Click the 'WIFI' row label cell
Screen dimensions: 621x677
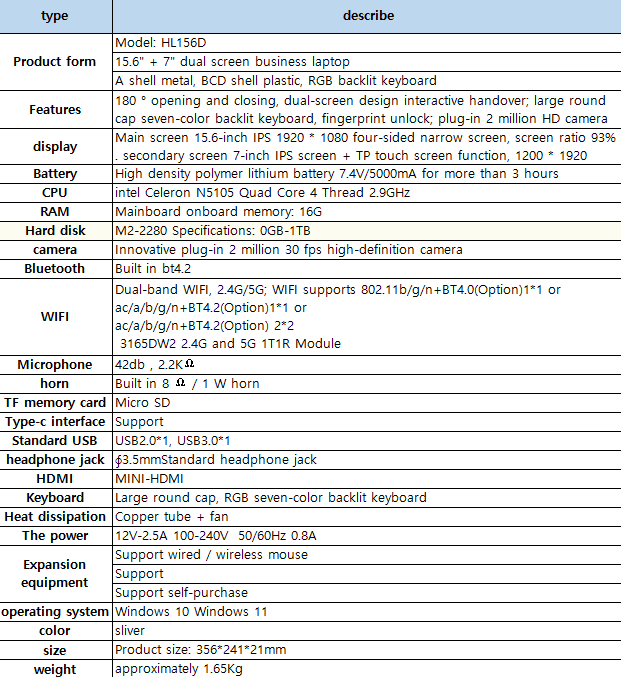[x=55, y=316]
